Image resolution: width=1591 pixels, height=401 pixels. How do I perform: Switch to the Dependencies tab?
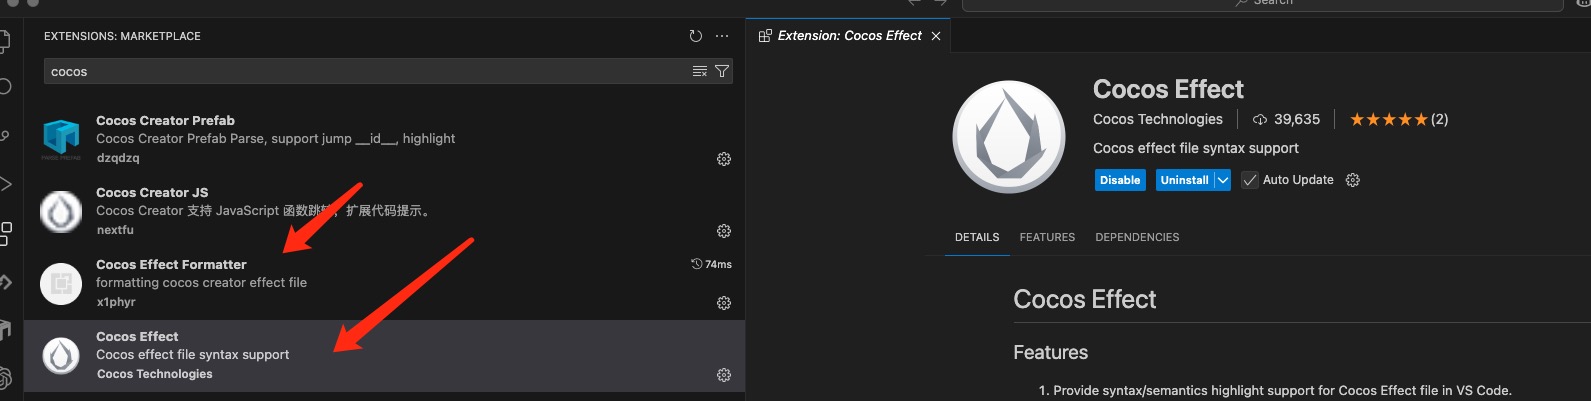coord(1137,237)
